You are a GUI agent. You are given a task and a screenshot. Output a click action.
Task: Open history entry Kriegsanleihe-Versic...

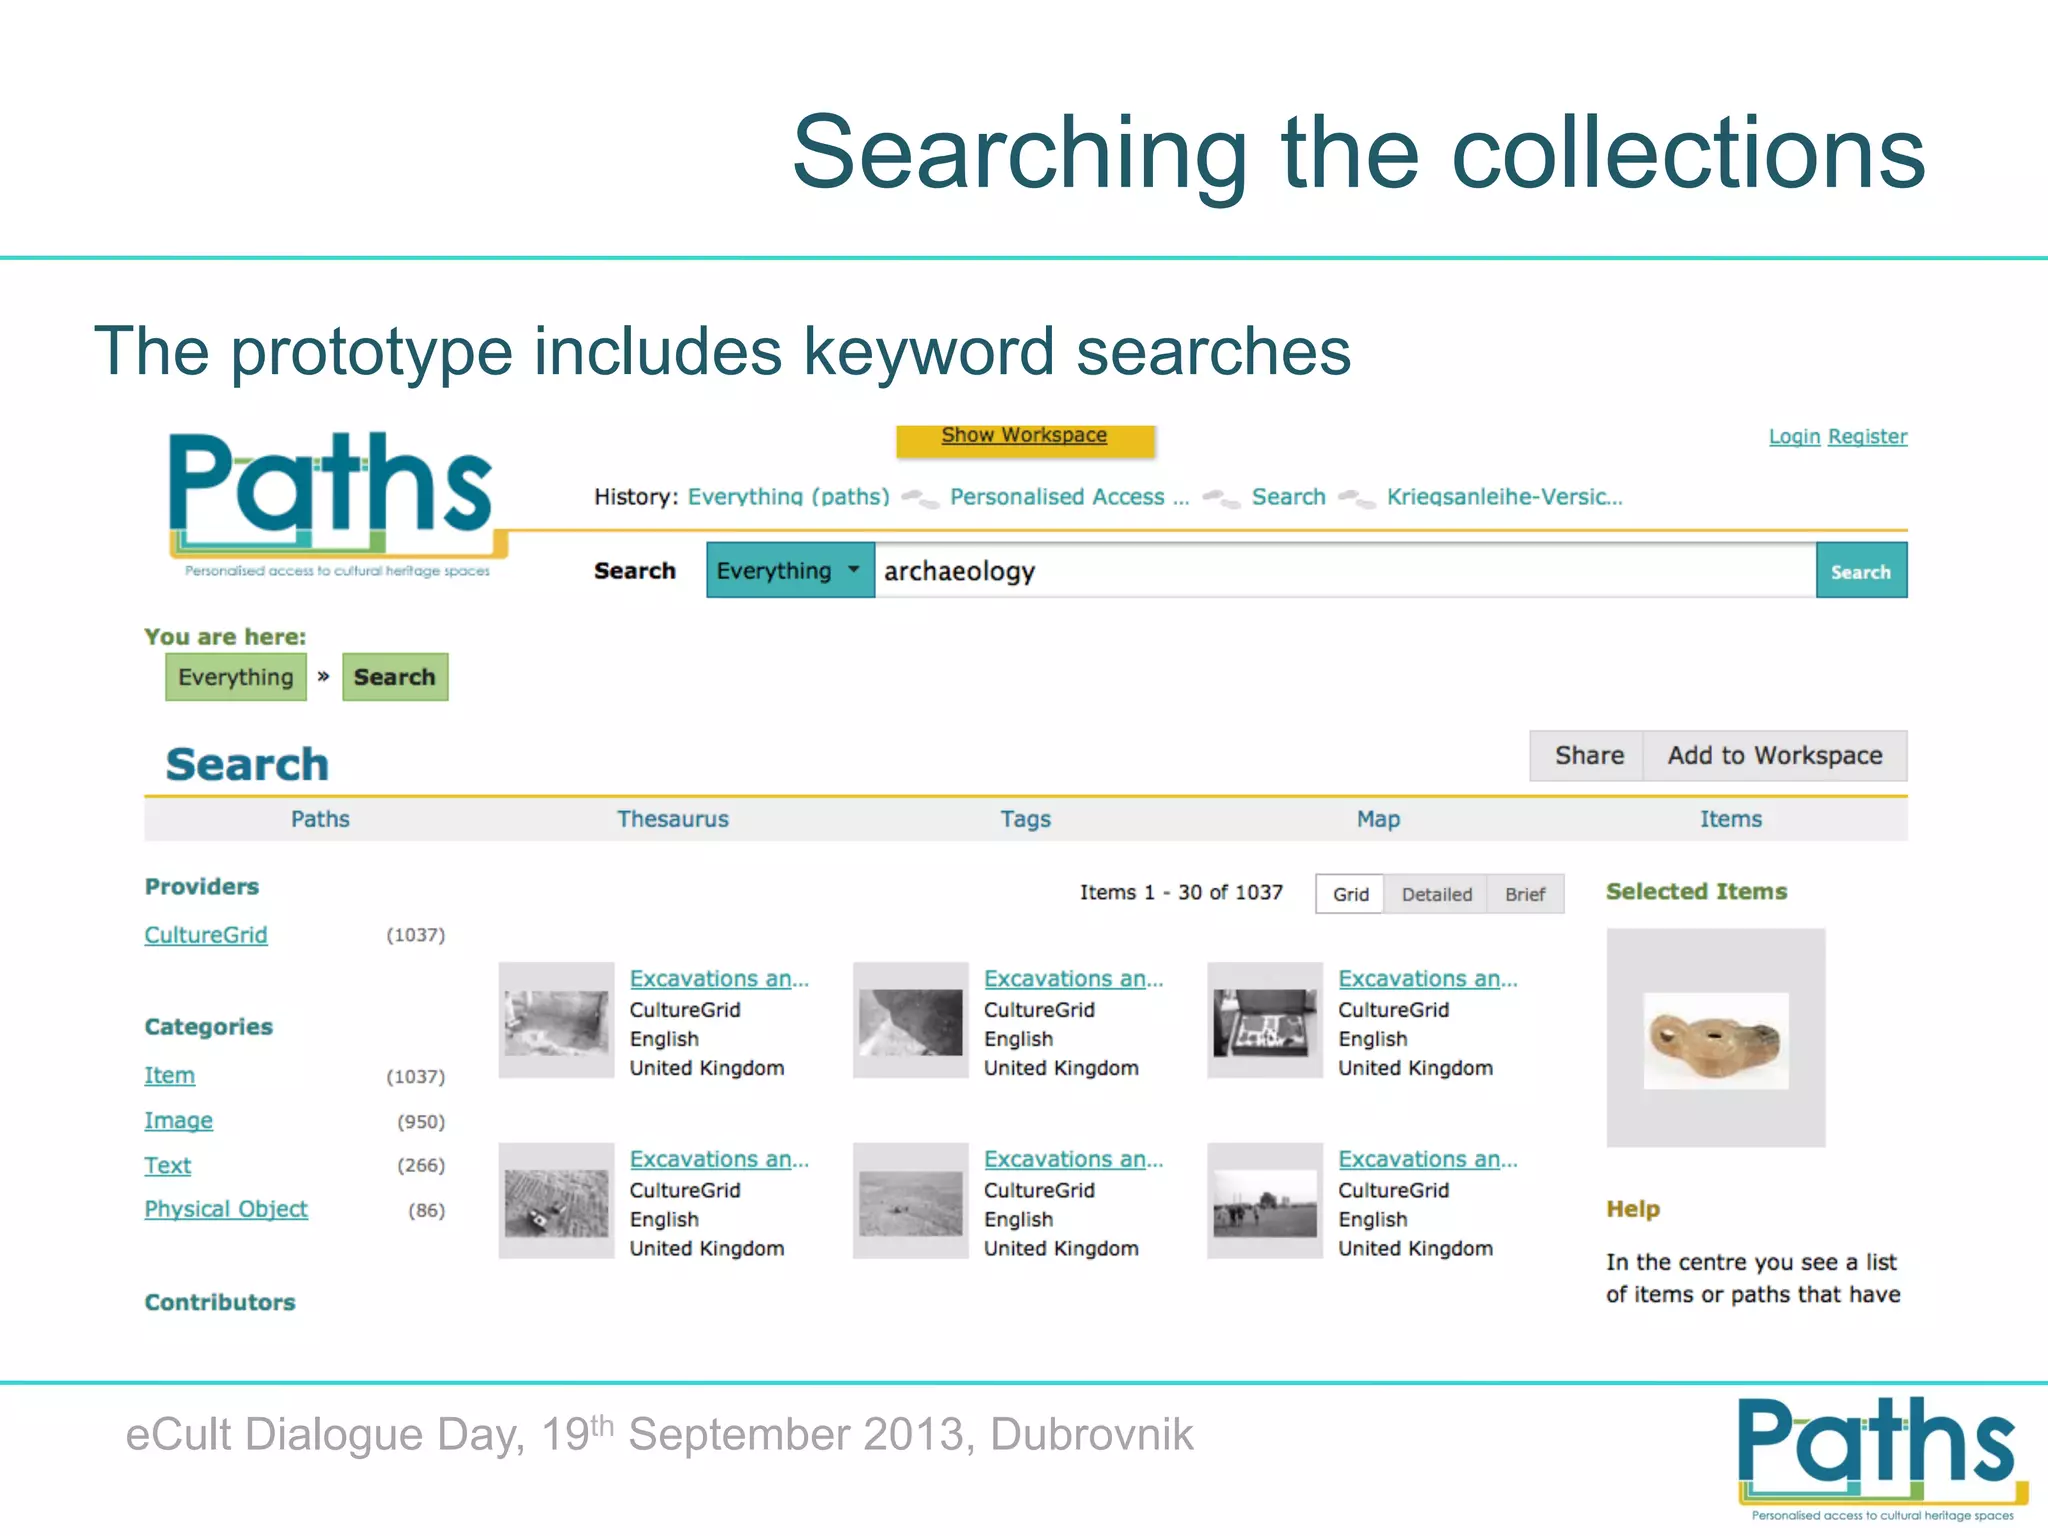coord(1504,497)
